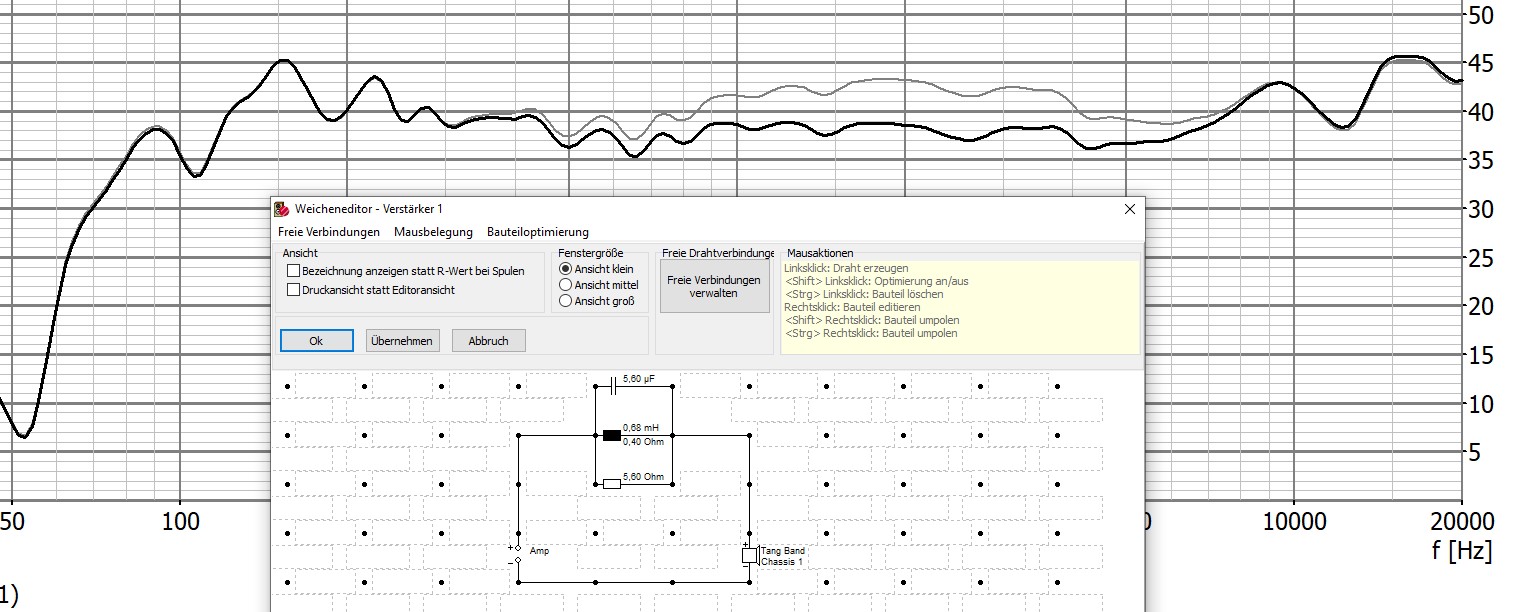Click the Tang Band Chassis 1 label

click(783, 556)
